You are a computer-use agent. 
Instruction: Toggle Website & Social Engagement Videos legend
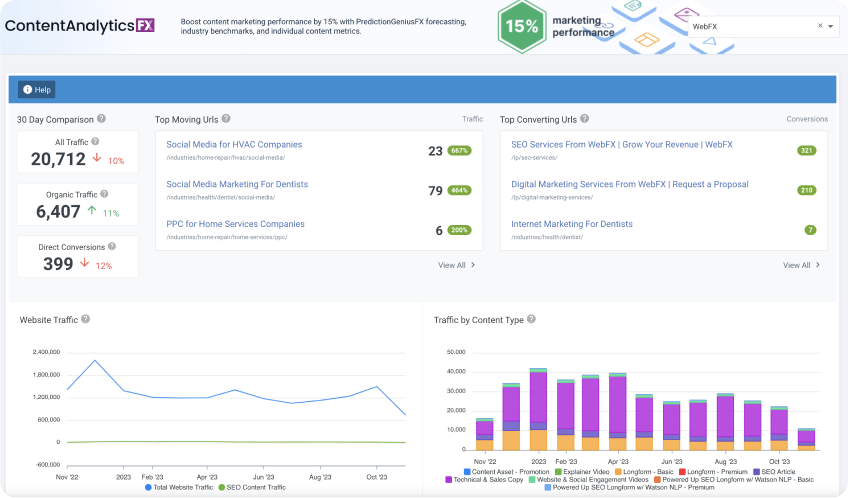(589, 480)
